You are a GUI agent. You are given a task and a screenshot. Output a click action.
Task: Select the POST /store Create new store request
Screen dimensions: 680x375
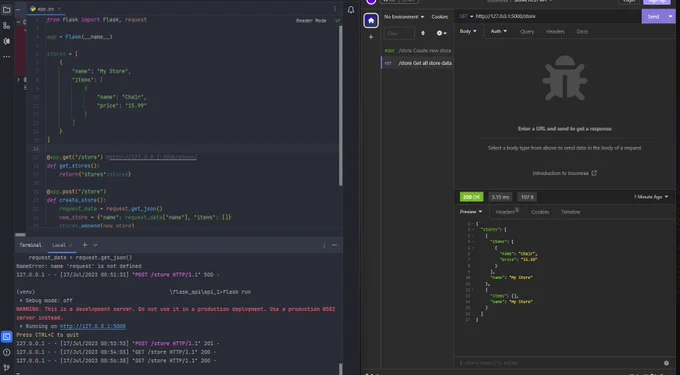(x=418, y=50)
